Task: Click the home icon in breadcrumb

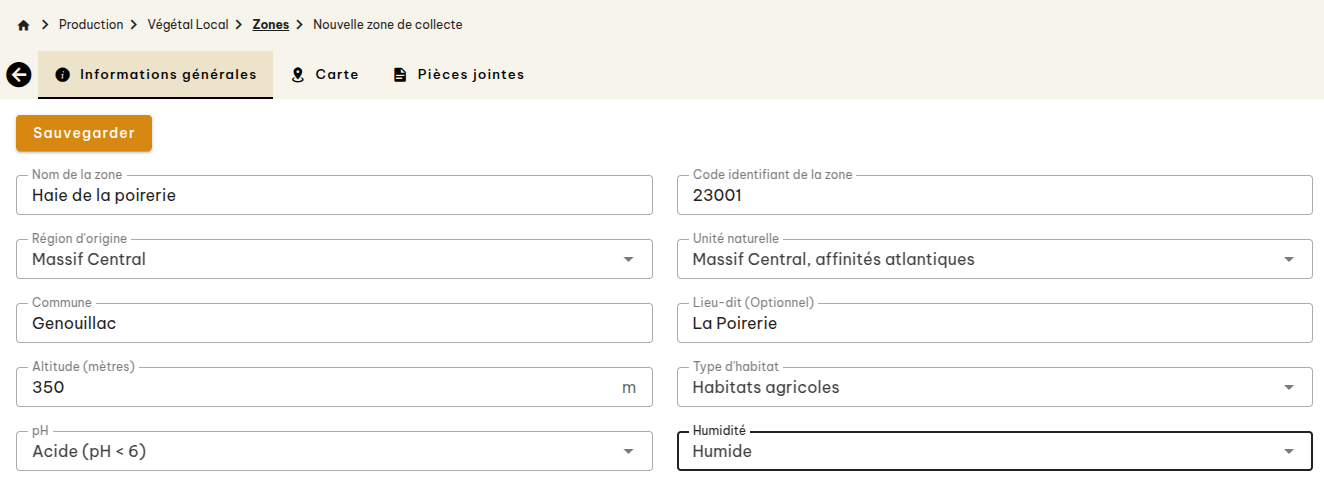Action: 24,25
